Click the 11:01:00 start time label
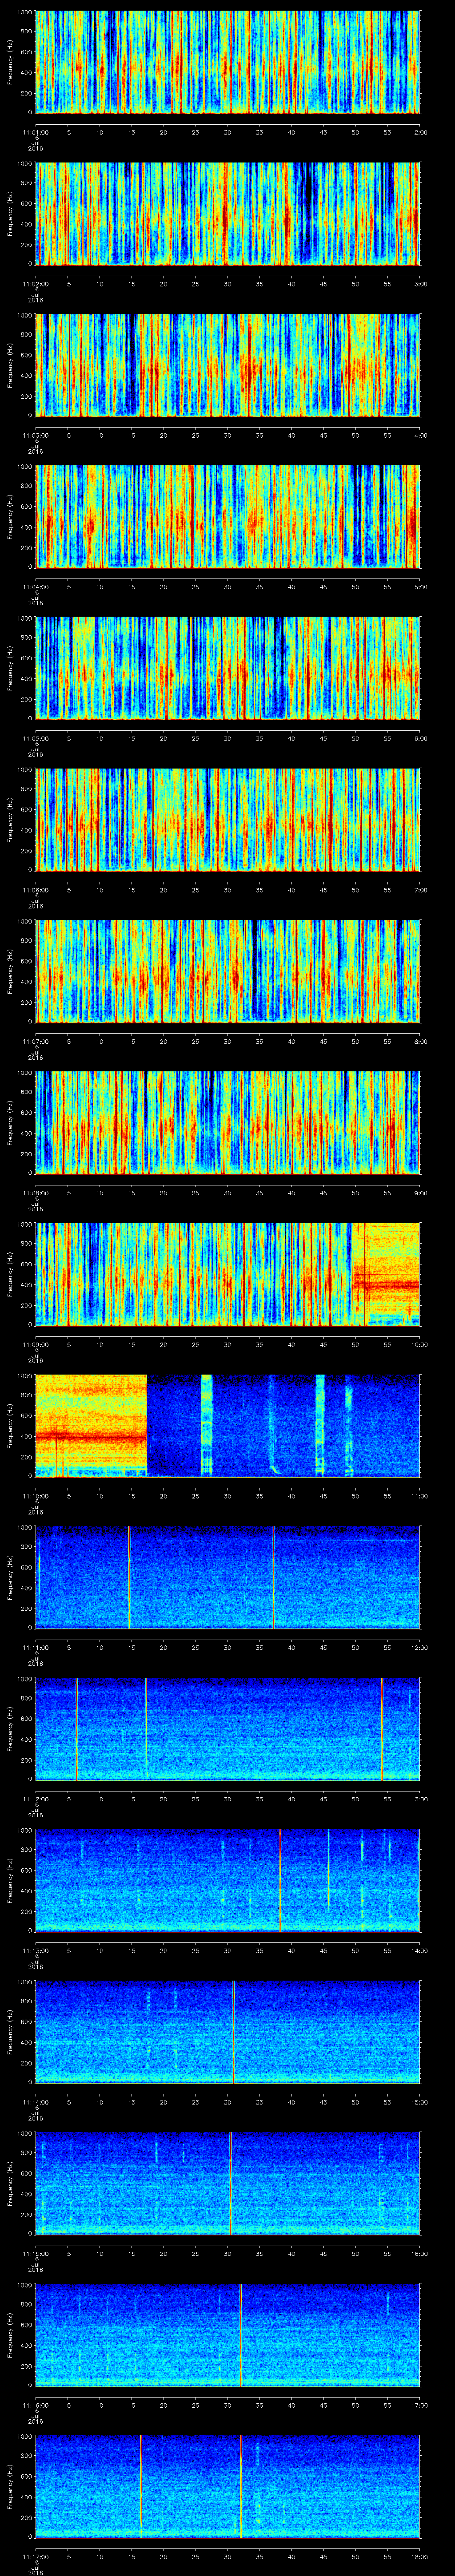This screenshot has height=2576, width=455. coord(36,132)
